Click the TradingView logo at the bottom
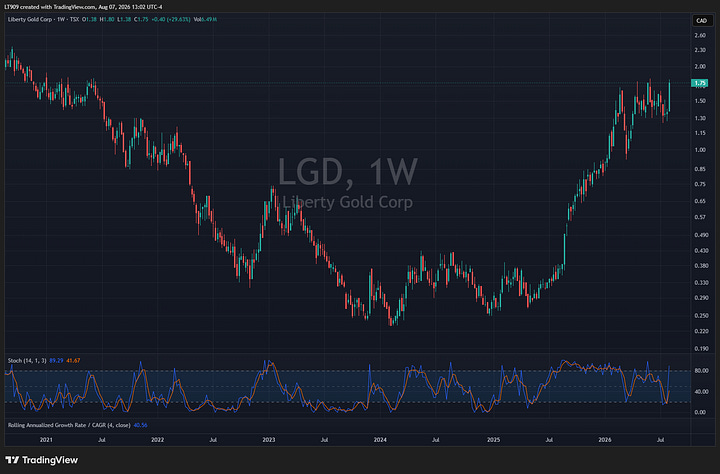The image size is (720, 474). [42, 460]
